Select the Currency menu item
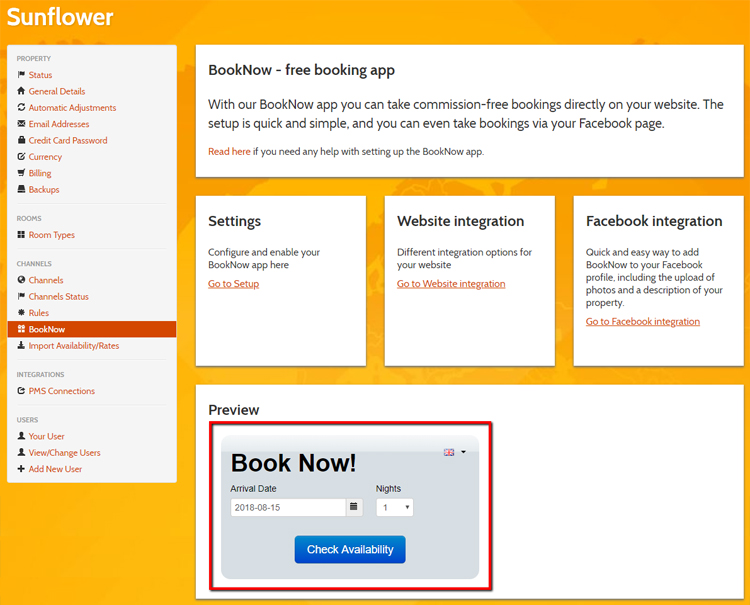The width and height of the screenshot is (750, 605). pyautogui.click(x=45, y=157)
